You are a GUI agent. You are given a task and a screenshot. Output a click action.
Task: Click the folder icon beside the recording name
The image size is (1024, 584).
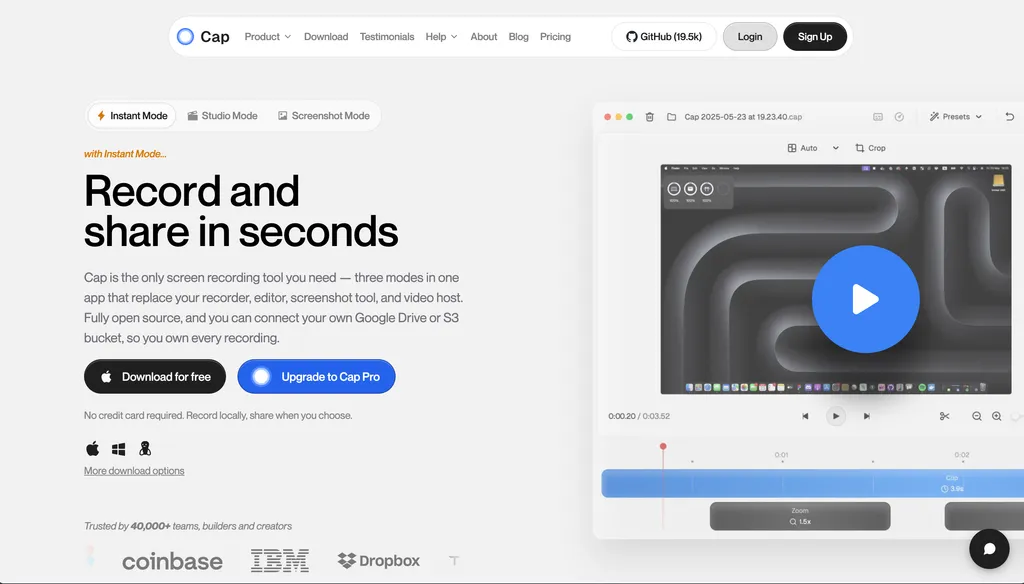(x=671, y=117)
